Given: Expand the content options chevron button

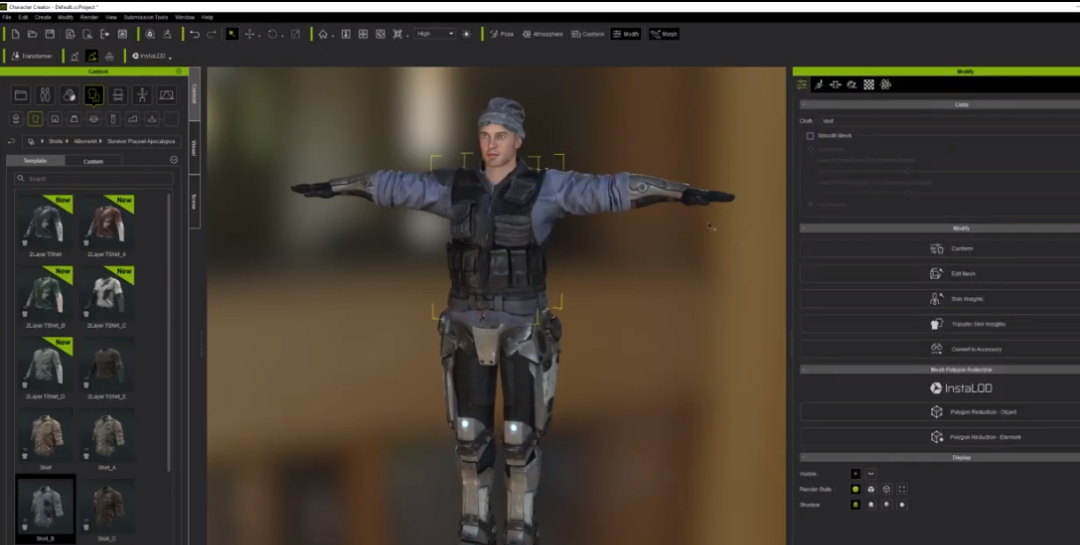Looking at the screenshot, I should pos(174,160).
